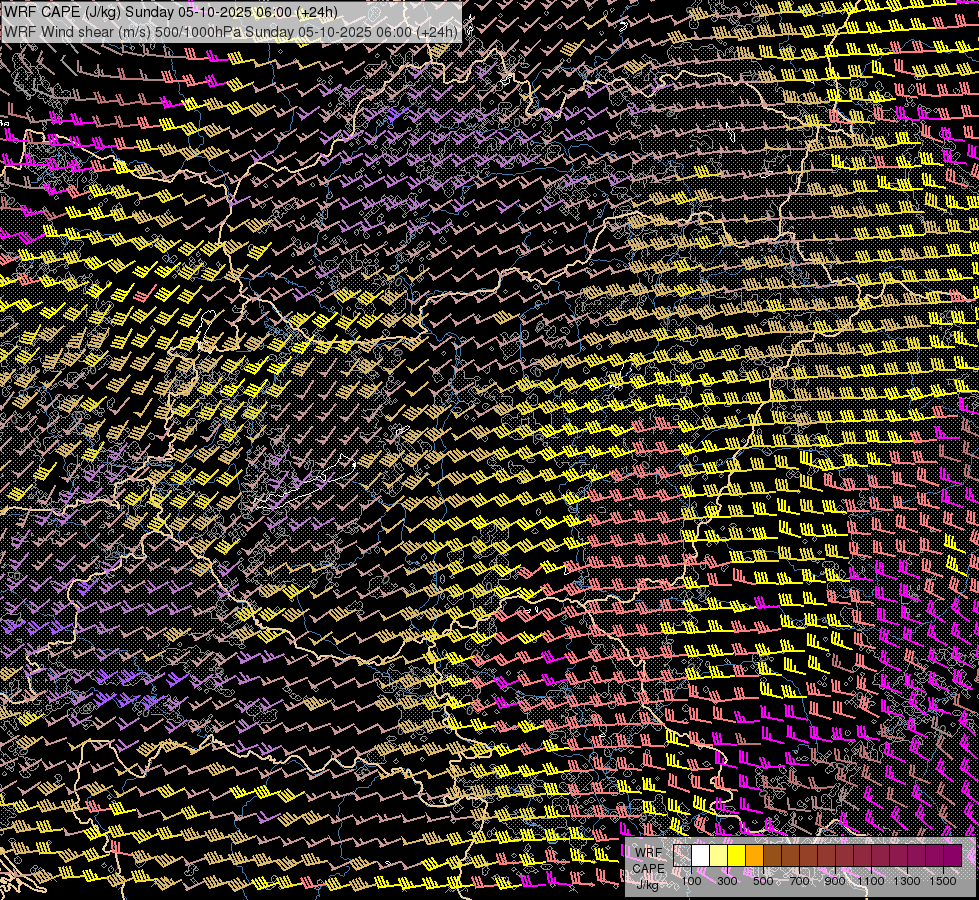The image size is (979, 900).
Task: Click the 100 legend label
Action: coord(691,881)
